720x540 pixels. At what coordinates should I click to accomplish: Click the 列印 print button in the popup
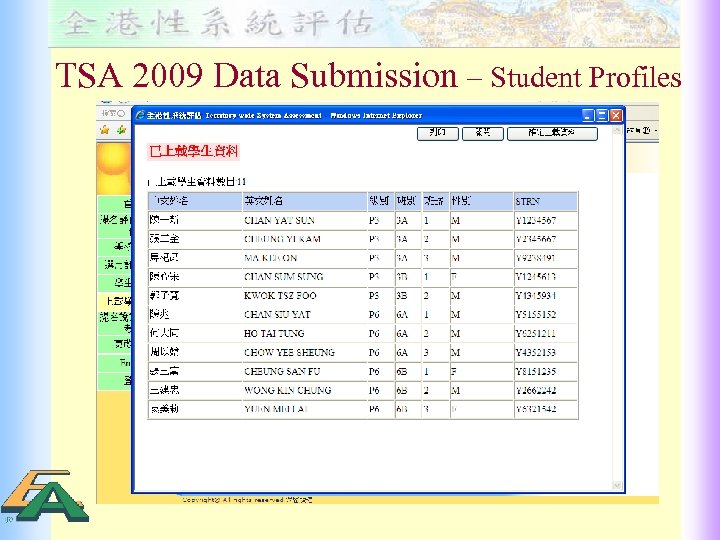click(x=438, y=133)
